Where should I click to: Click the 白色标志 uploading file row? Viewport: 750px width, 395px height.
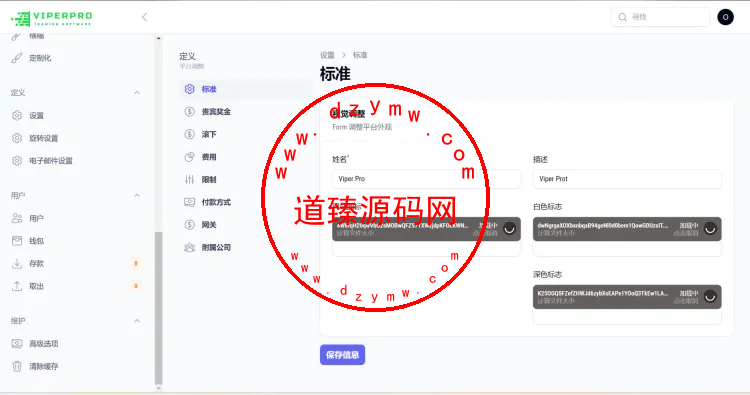(627, 229)
